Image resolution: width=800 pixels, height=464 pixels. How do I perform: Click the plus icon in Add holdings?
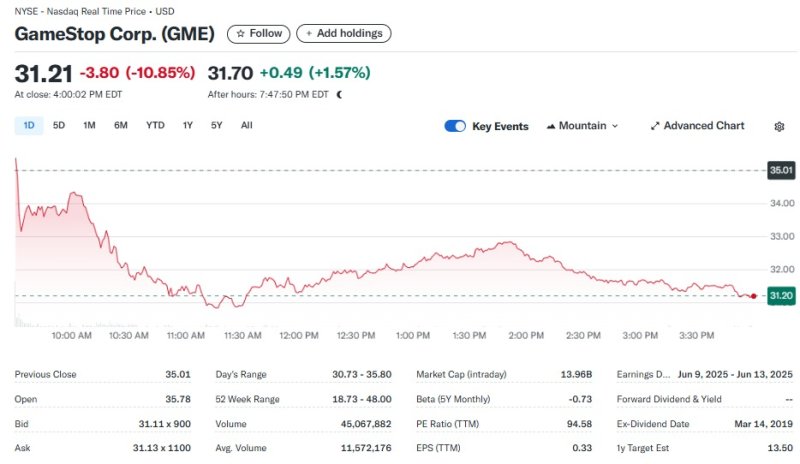point(309,34)
